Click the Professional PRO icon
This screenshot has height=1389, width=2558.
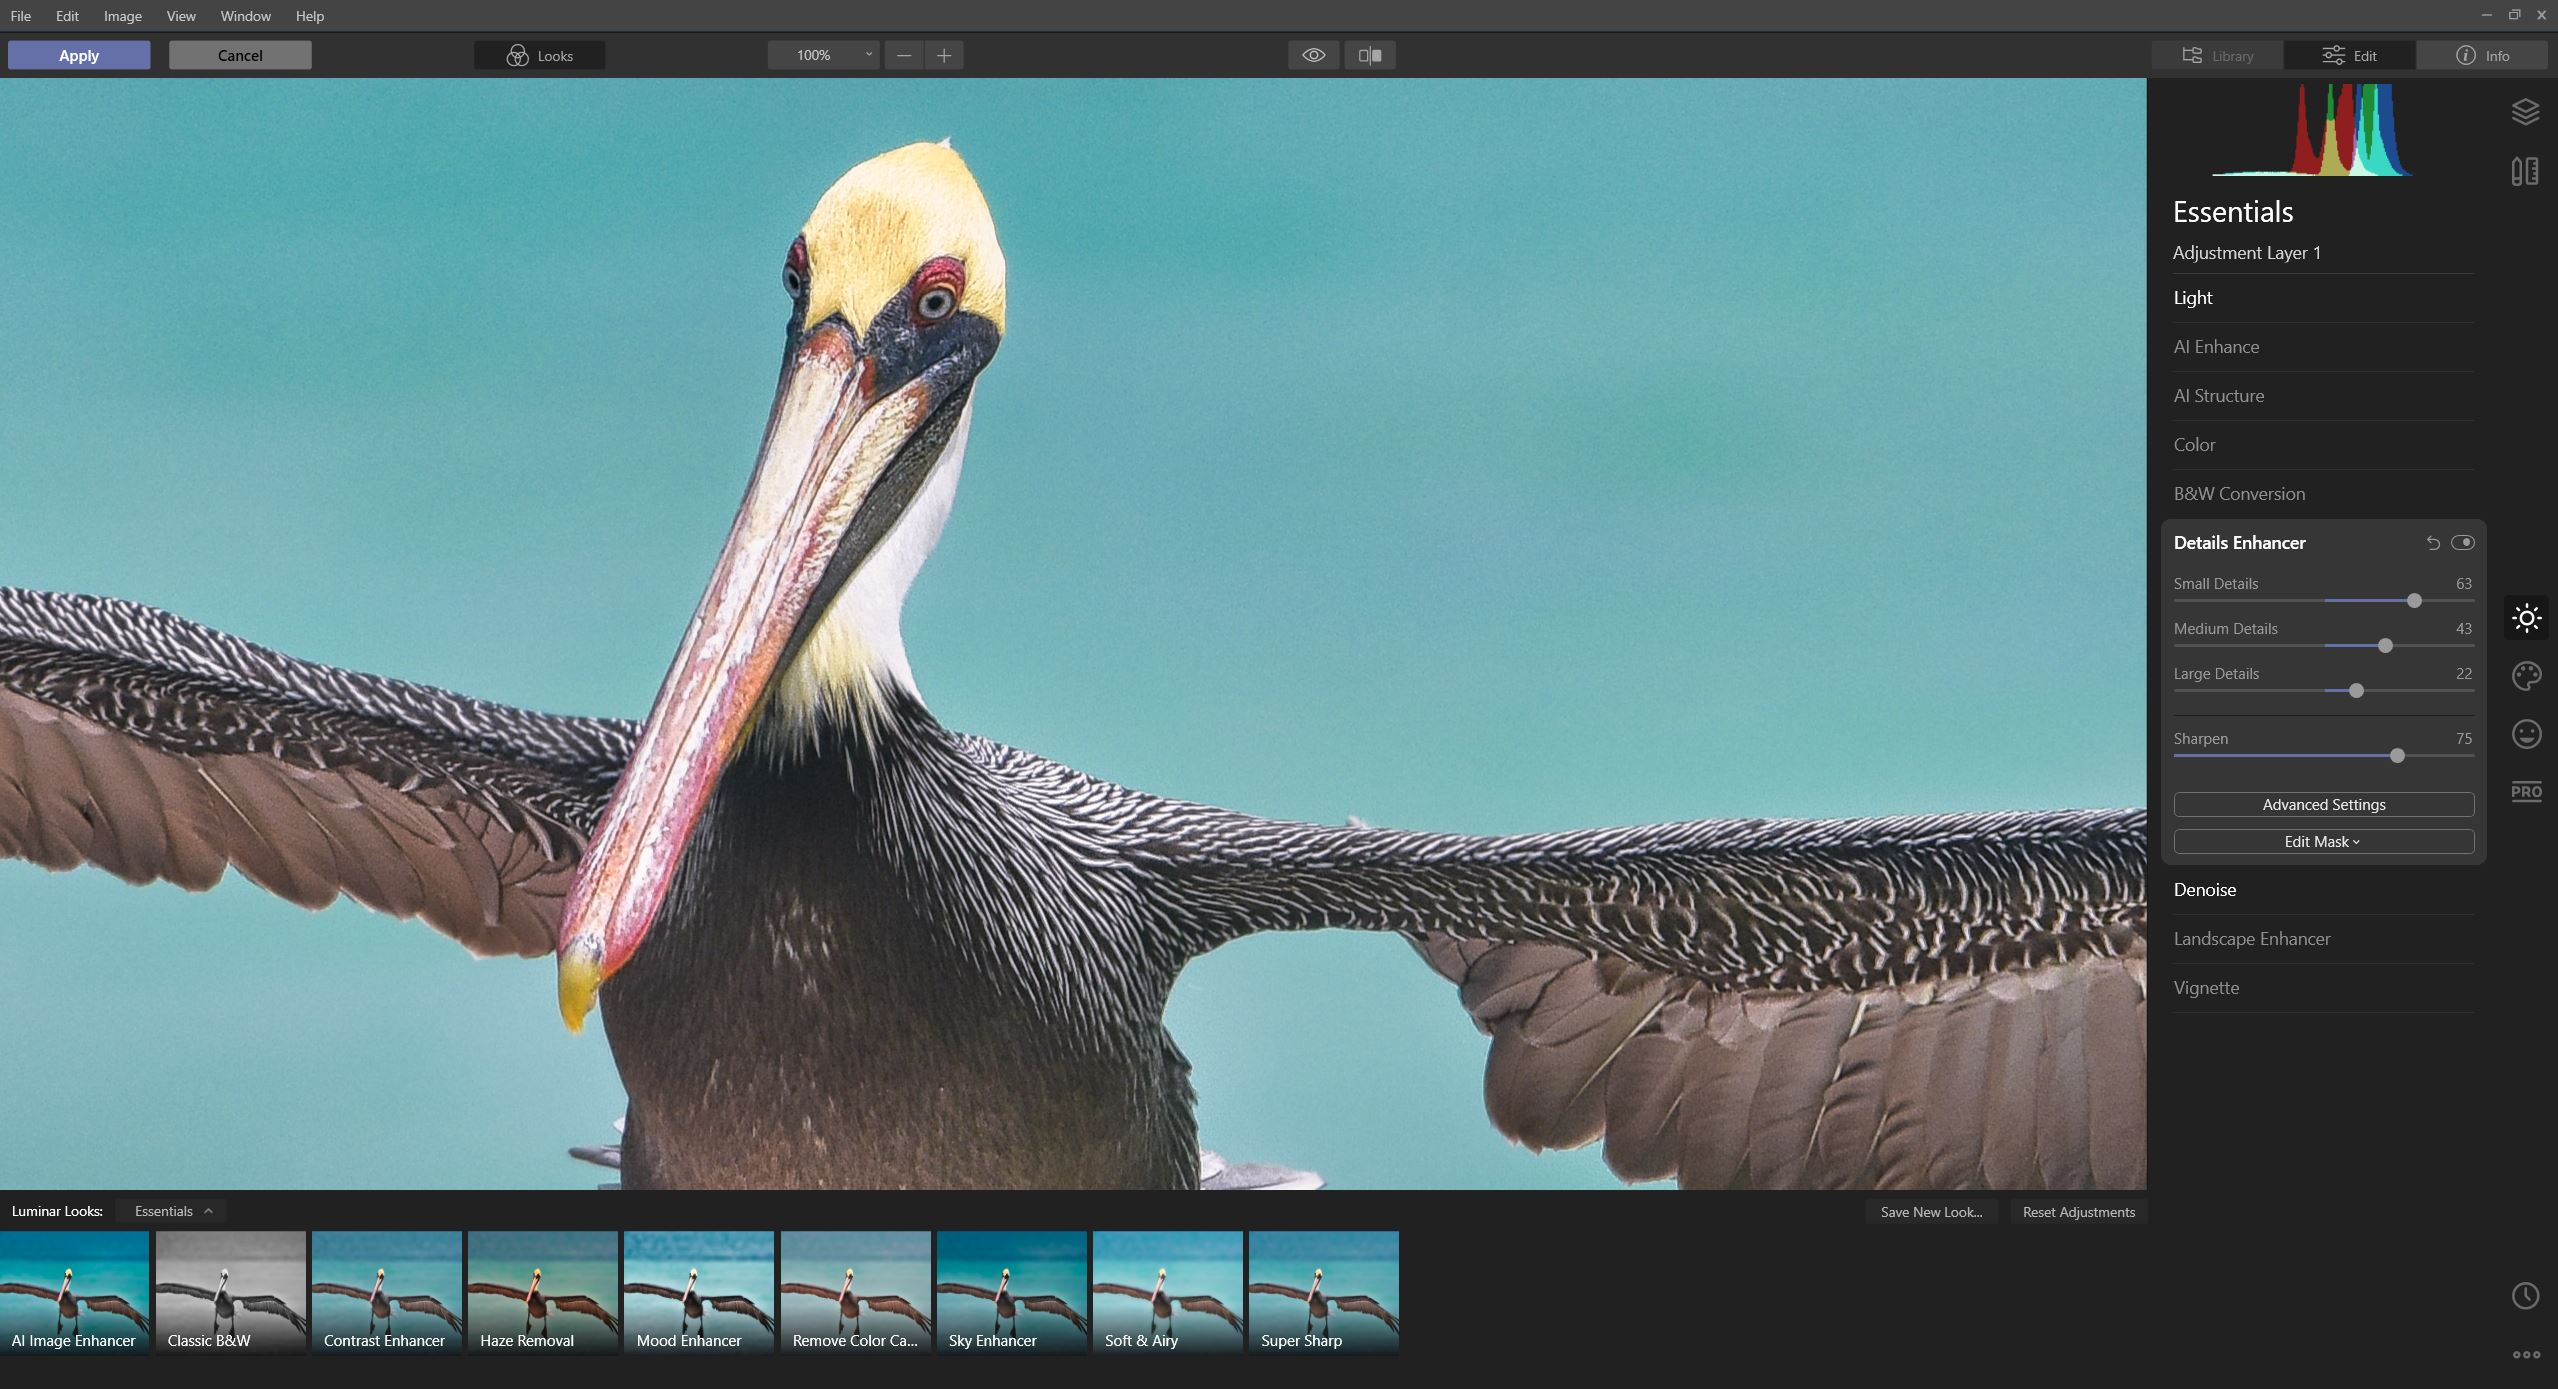point(2525,791)
